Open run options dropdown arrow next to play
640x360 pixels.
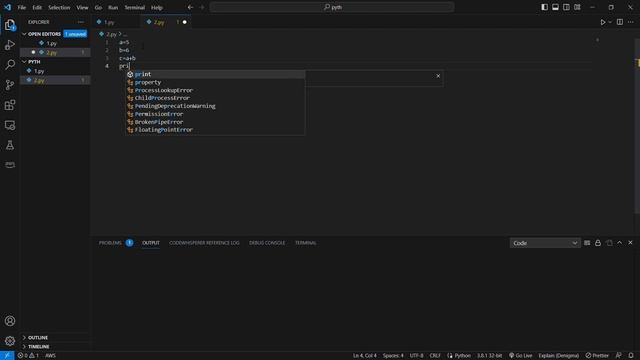[x=610, y=22]
